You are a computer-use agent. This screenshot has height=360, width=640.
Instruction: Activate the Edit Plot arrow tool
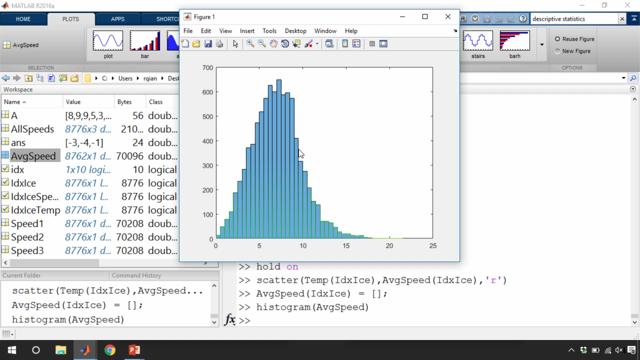236,44
